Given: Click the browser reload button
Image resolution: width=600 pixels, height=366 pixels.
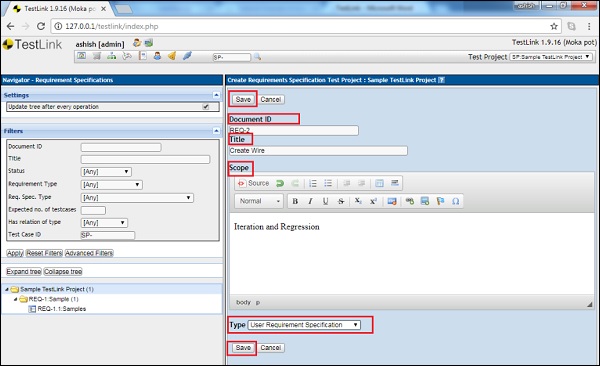Looking at the screenshot, I should coord(41,26).
